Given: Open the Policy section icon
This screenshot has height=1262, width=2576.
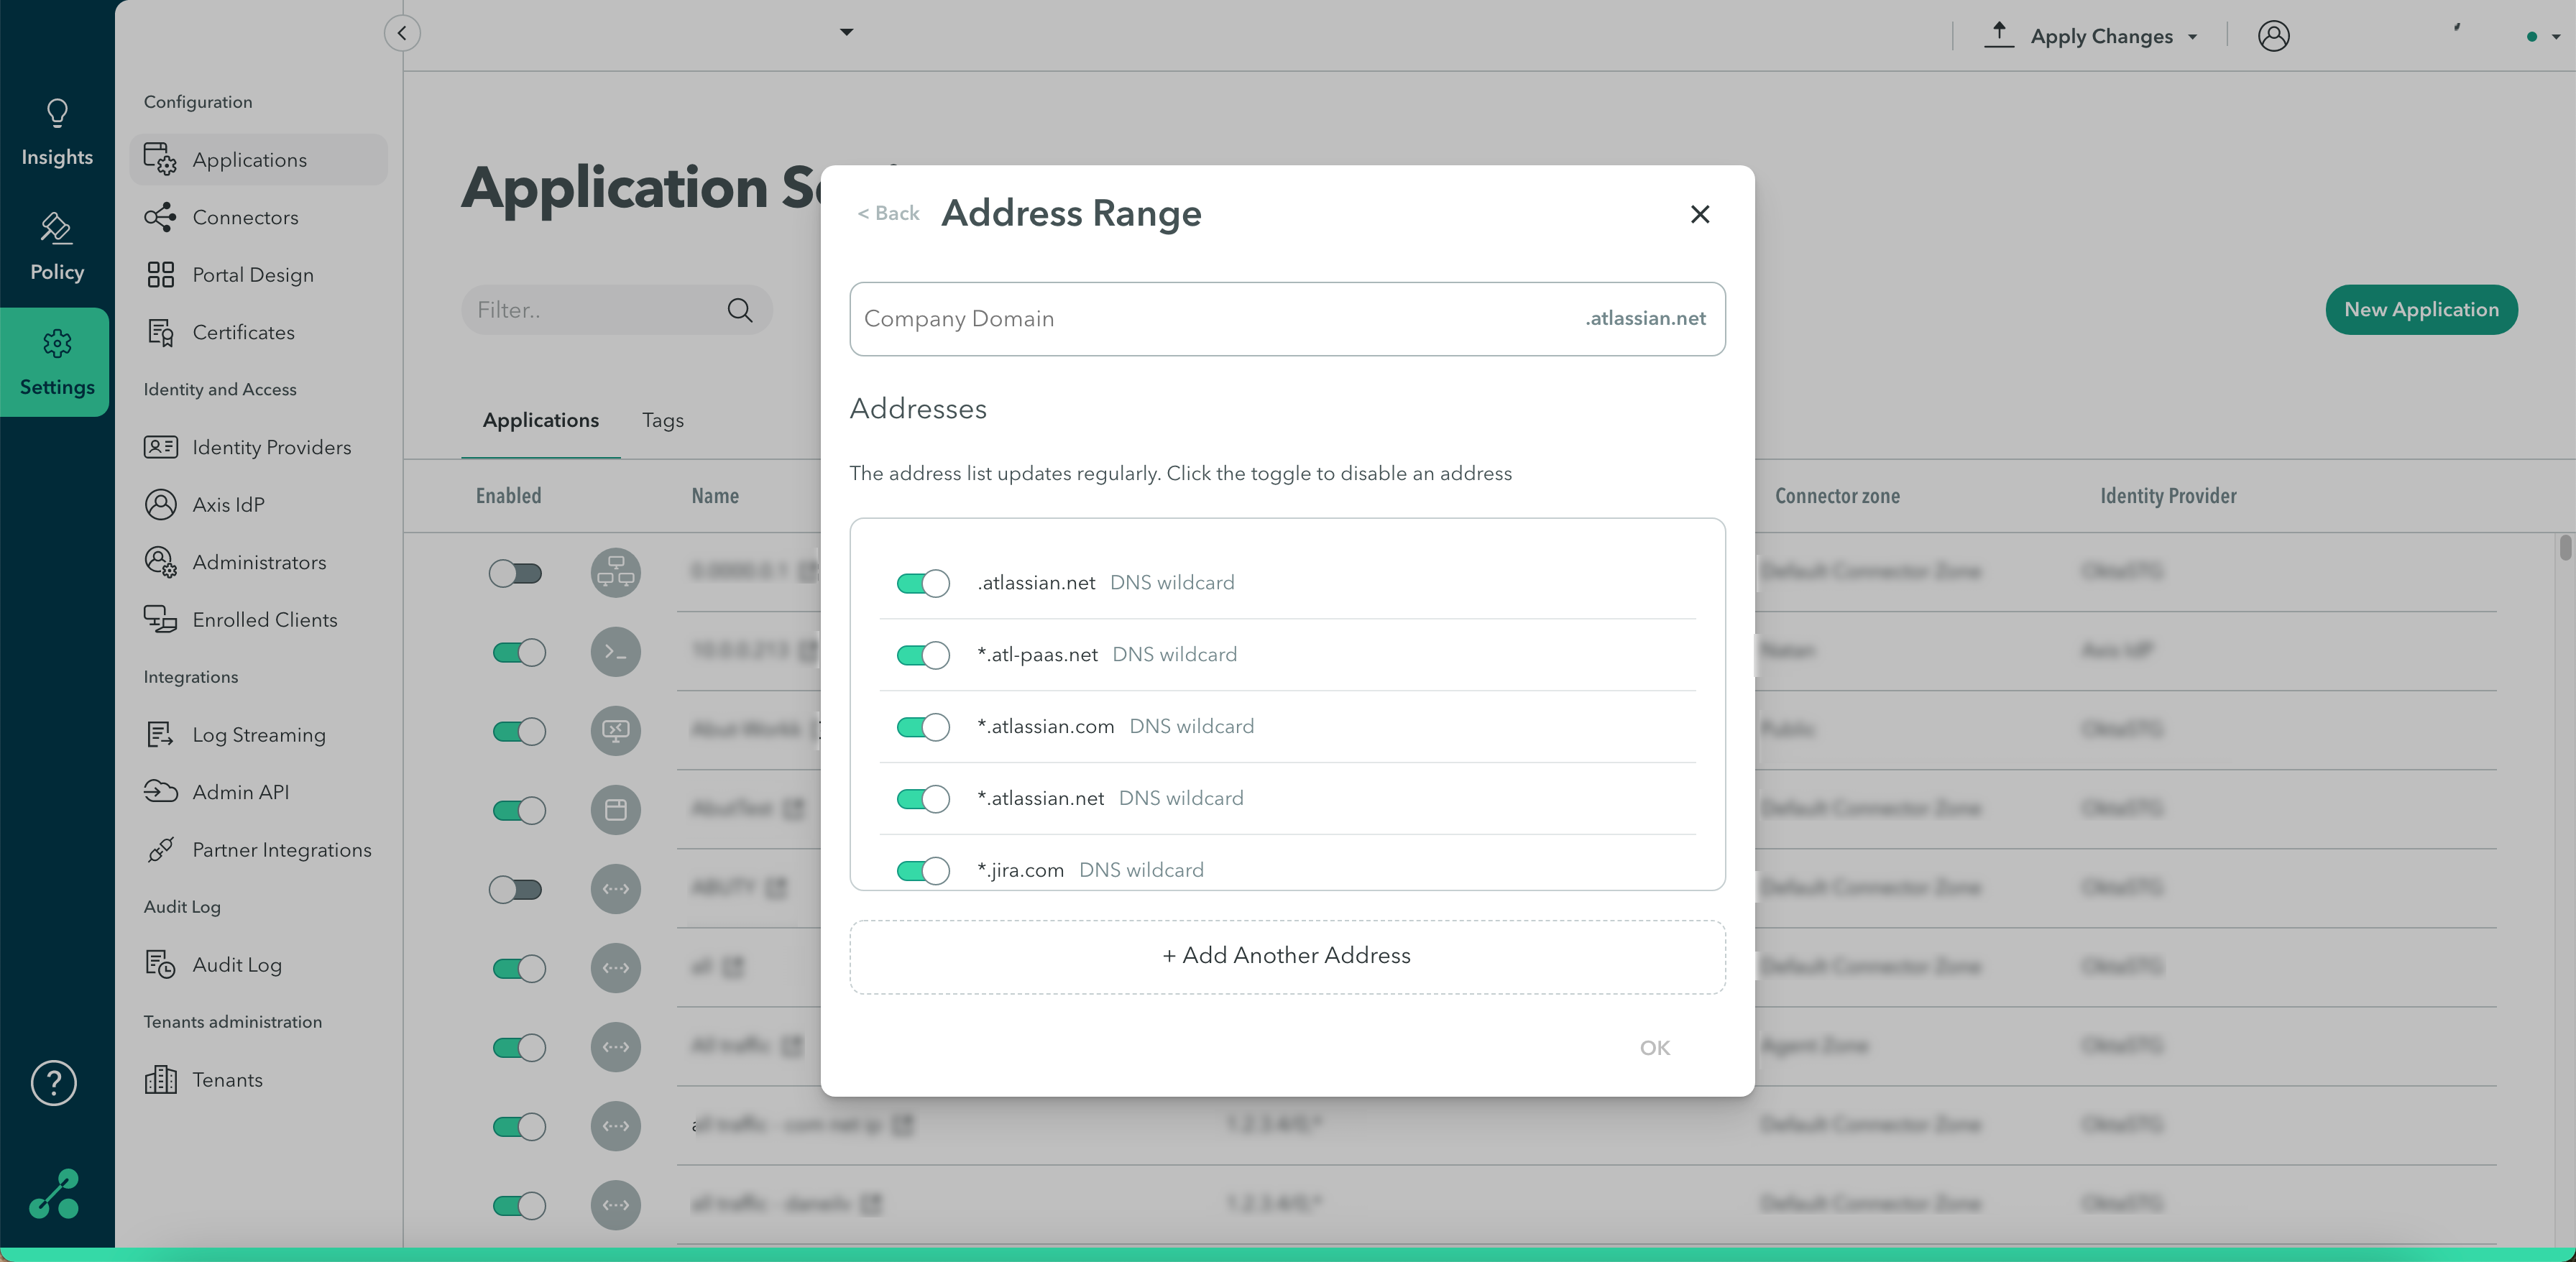Looking at the screenshot, I should click(x=57, y=229).
